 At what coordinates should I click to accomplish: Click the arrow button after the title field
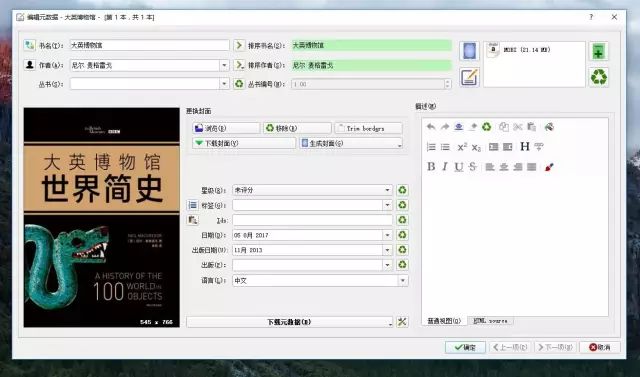(239, 45)
